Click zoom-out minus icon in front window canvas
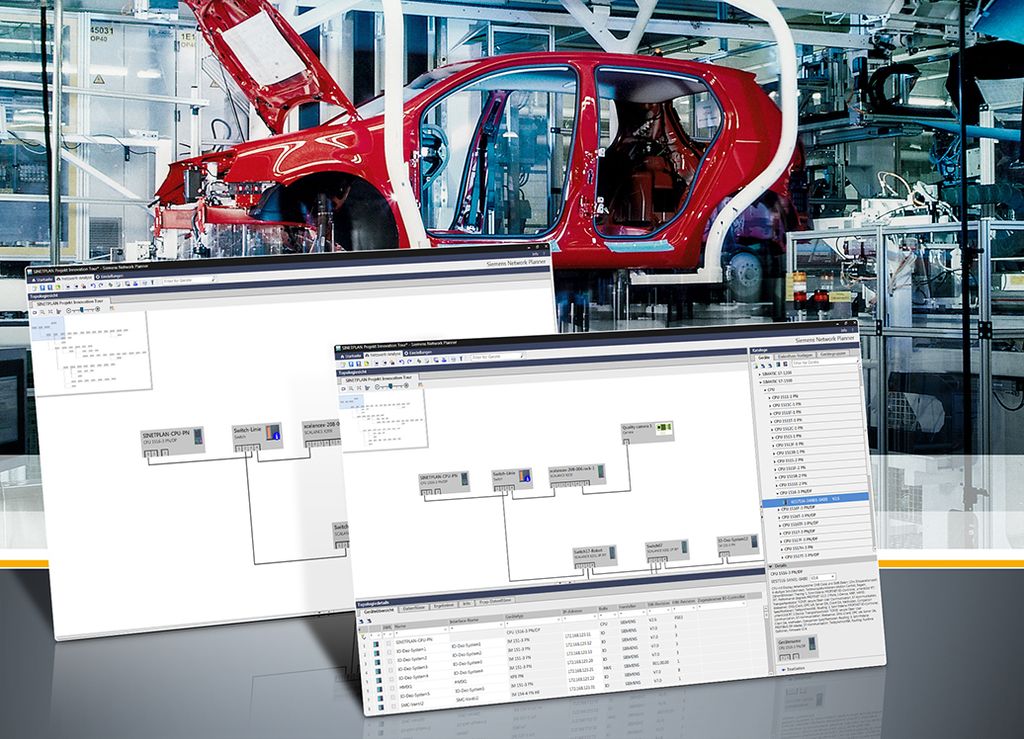 point(377,387)
